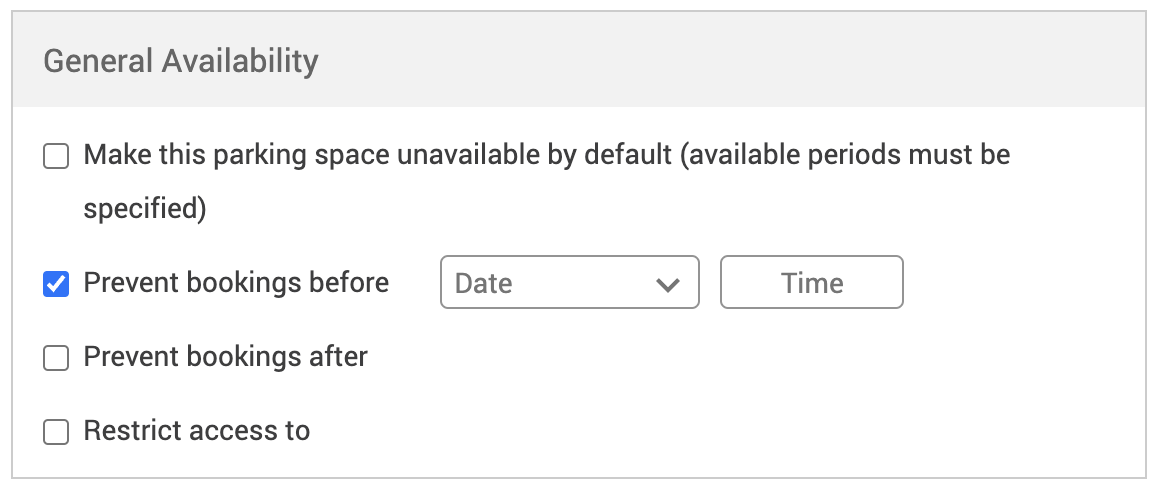
Task: Open the Date dropdown
Action: 568,283
